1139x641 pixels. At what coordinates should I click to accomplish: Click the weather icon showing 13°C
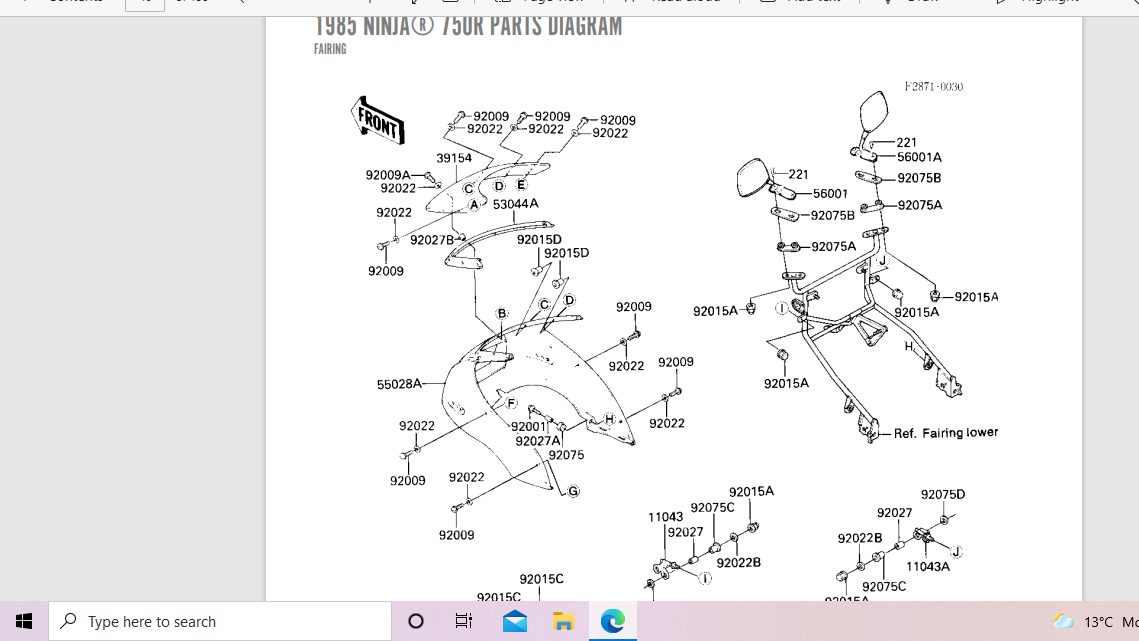pos(1063,621)
